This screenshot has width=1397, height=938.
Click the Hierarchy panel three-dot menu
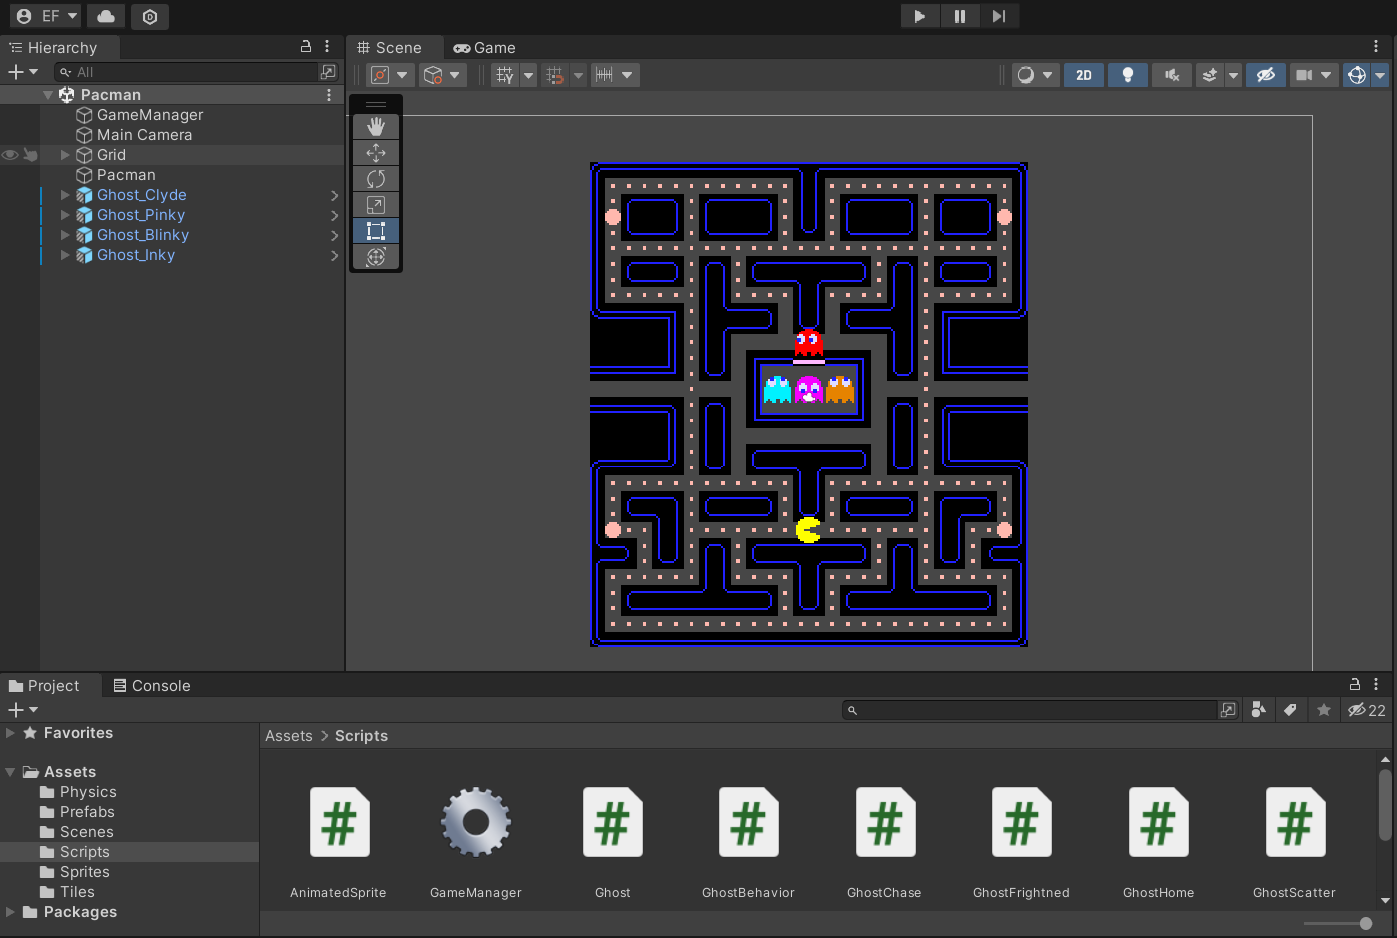327,47
